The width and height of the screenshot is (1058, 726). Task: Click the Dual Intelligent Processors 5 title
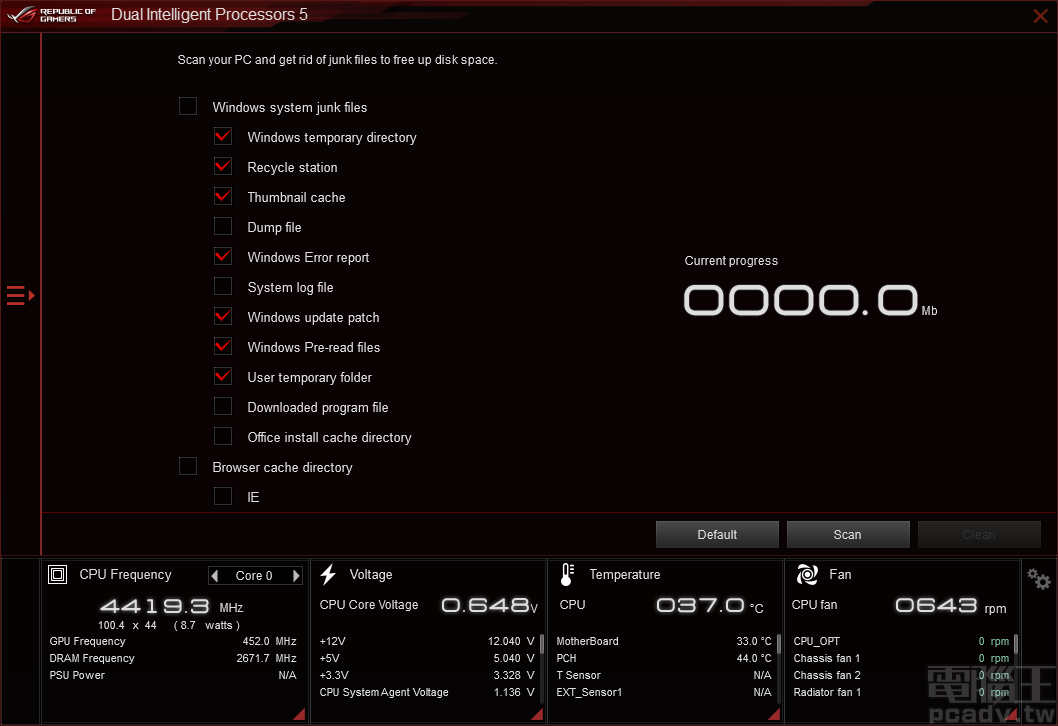[x=208, y=14]
